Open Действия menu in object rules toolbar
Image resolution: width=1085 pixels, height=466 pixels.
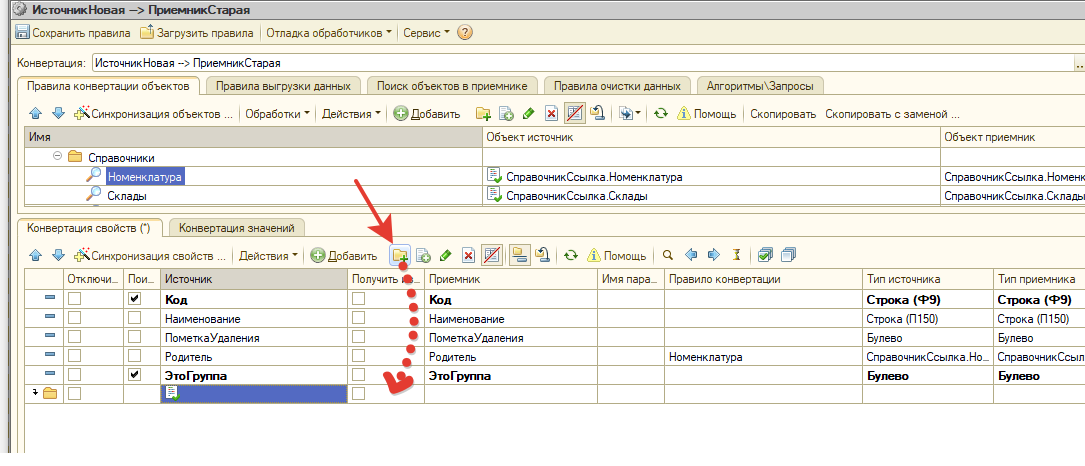coord(351,114)
